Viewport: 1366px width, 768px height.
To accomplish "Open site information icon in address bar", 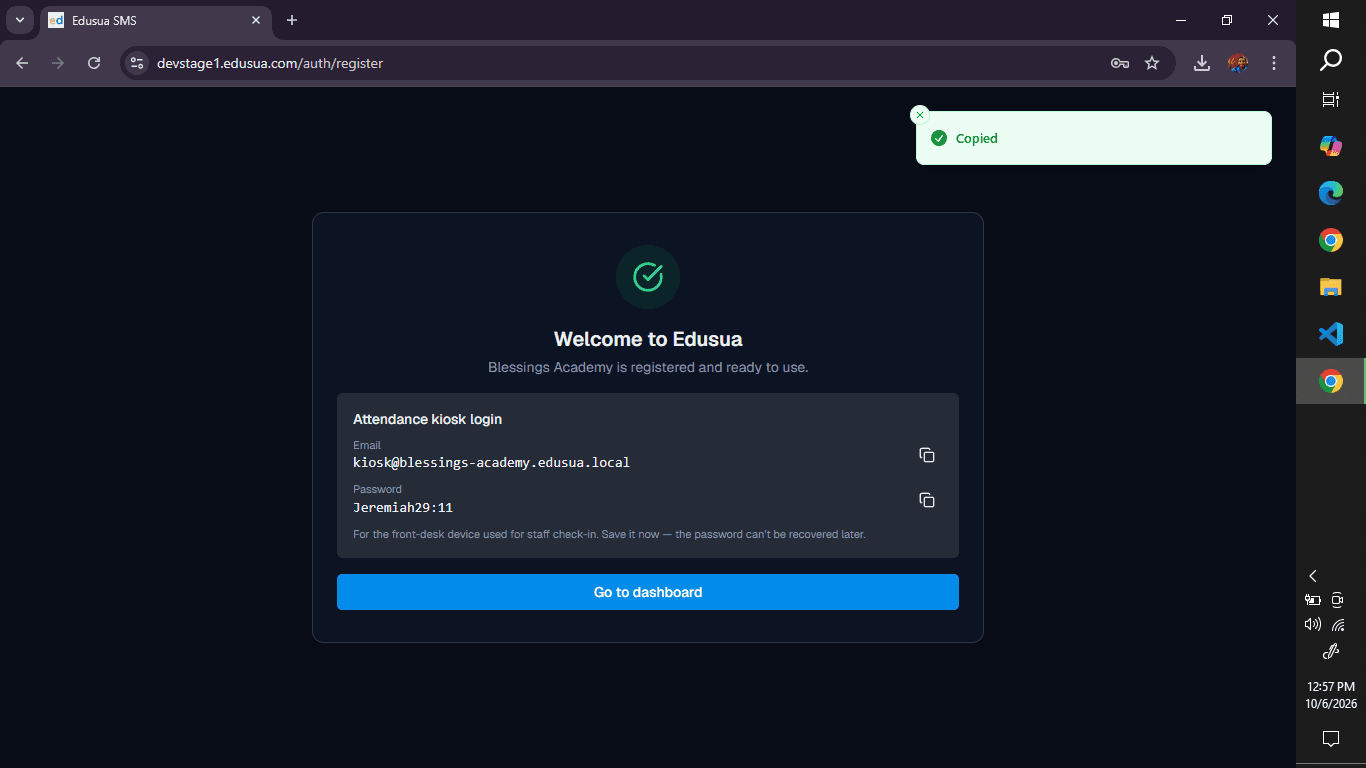I will point(137,63).
